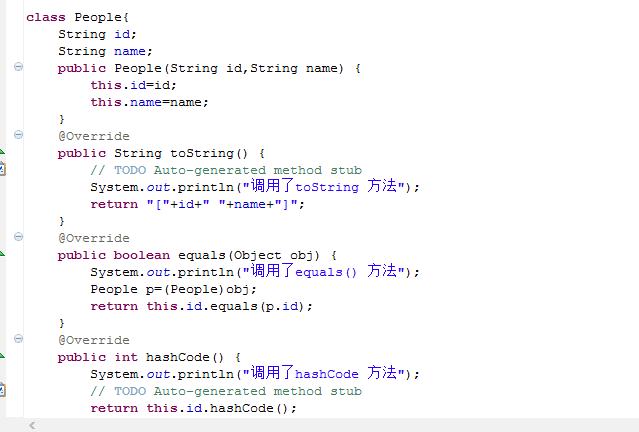The height and width of the screenshot is (432, 639).
Task: Click the statement 'this.id=id;'
Action: (133, 85)
